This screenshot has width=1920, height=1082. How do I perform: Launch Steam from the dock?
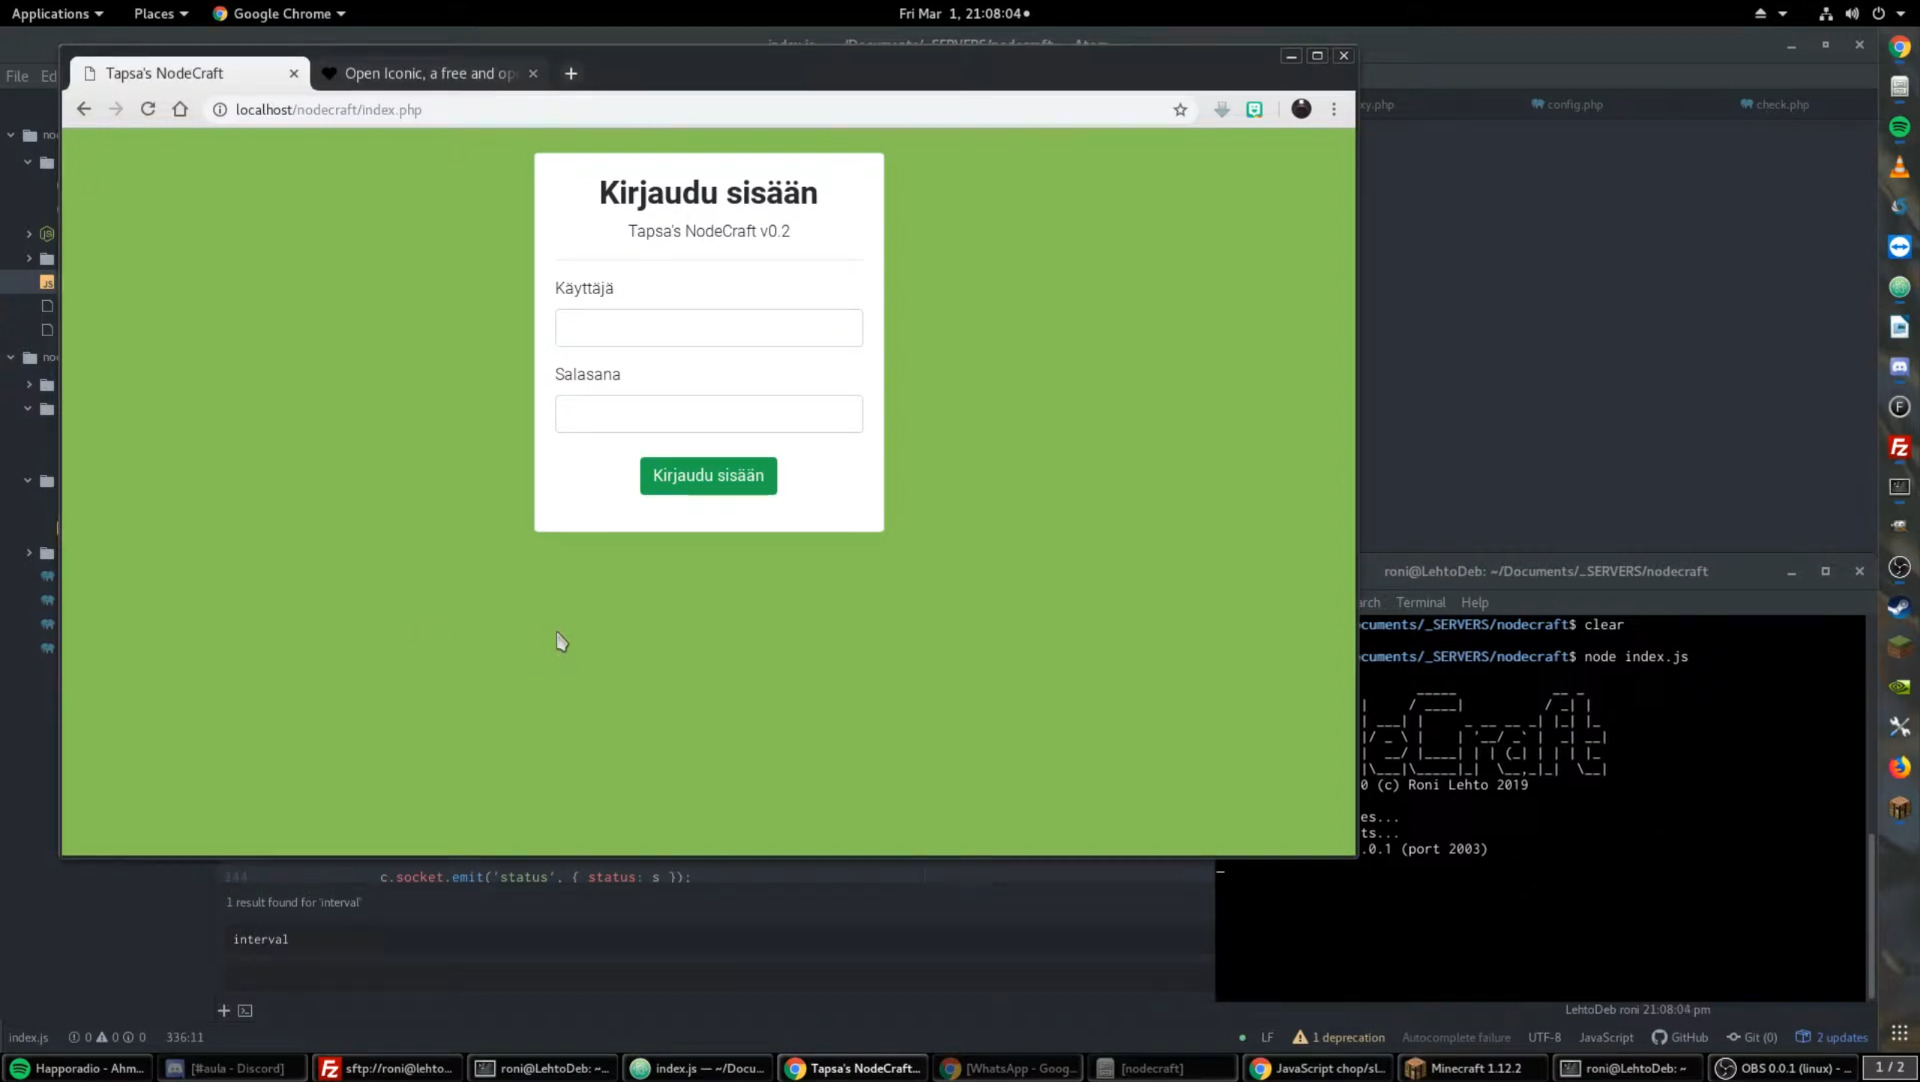[1900, 607]
